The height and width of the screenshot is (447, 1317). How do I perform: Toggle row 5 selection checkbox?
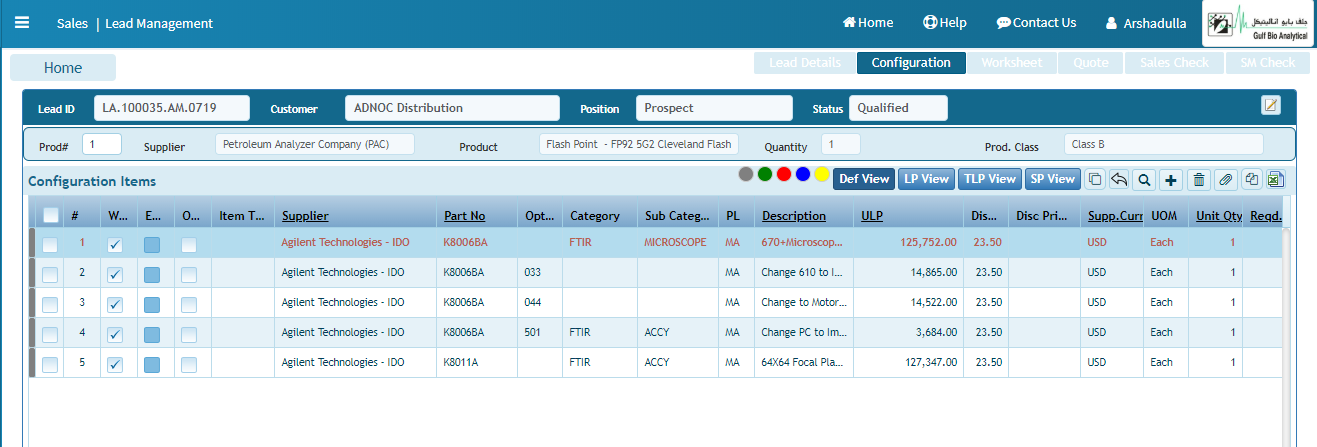click(50, 364)
